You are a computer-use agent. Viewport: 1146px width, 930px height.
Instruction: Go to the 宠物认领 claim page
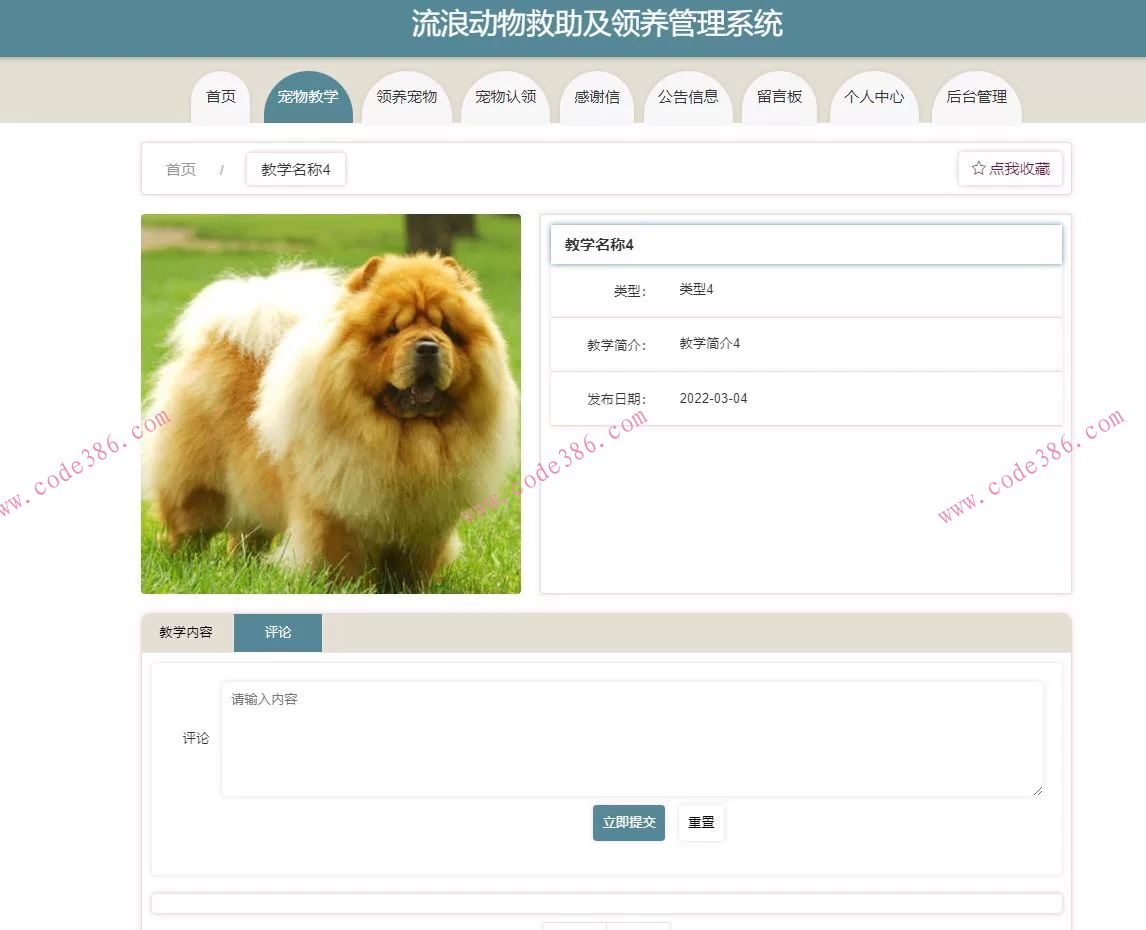tap(505, 97)
